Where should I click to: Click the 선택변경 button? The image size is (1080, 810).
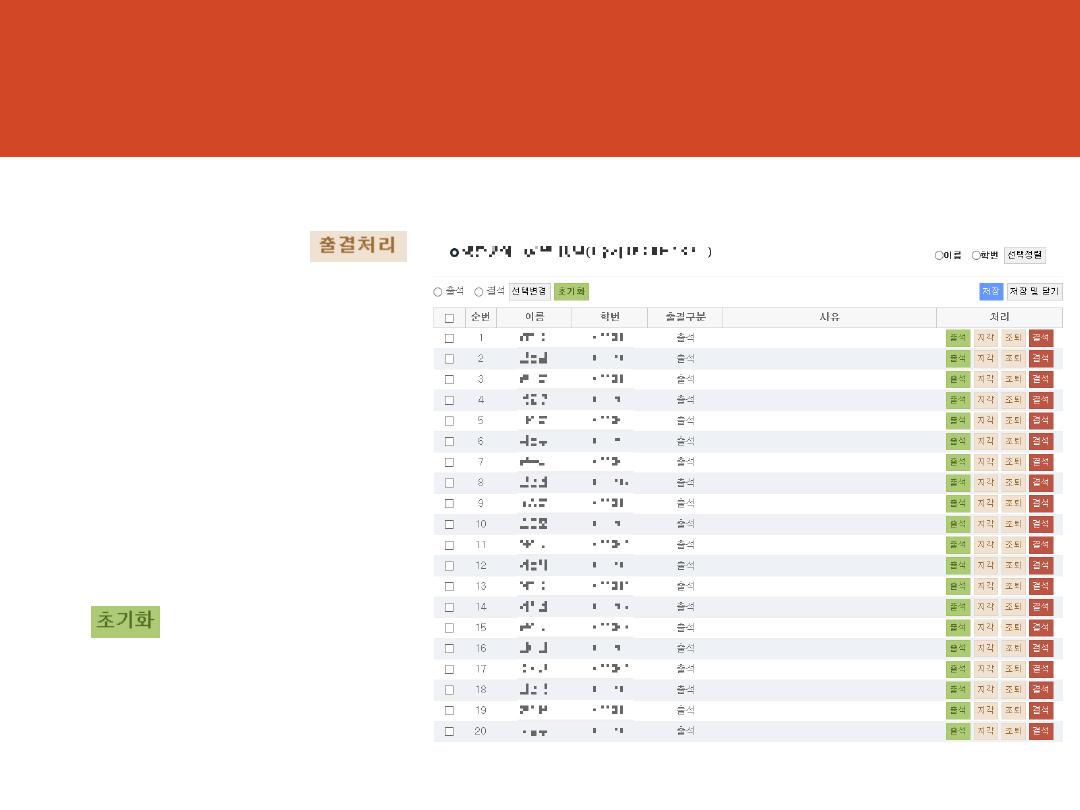click(x=529, y=292)
